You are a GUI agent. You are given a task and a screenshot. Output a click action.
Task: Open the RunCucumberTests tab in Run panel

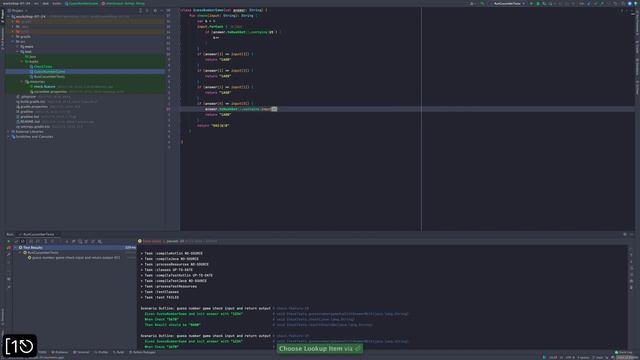38,234
